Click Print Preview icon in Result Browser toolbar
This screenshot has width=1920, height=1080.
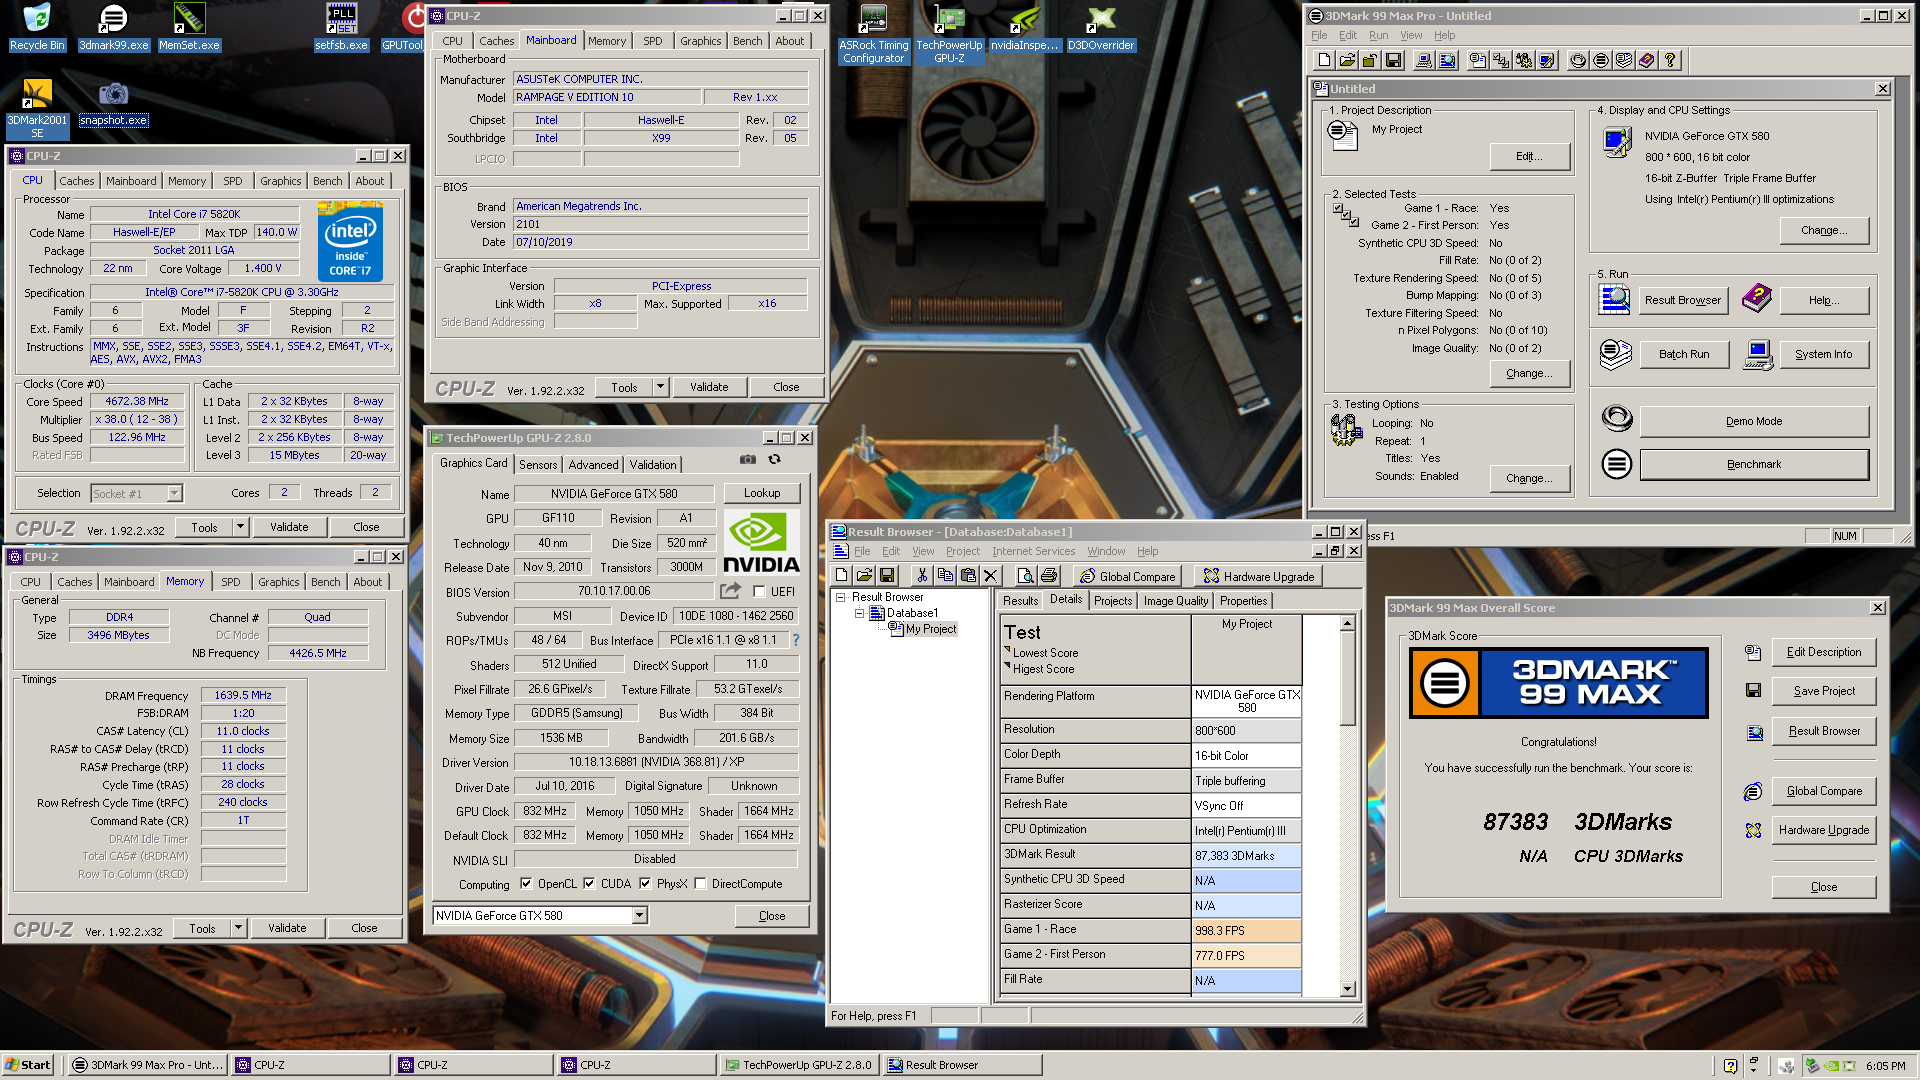(x=1025, y=576)
